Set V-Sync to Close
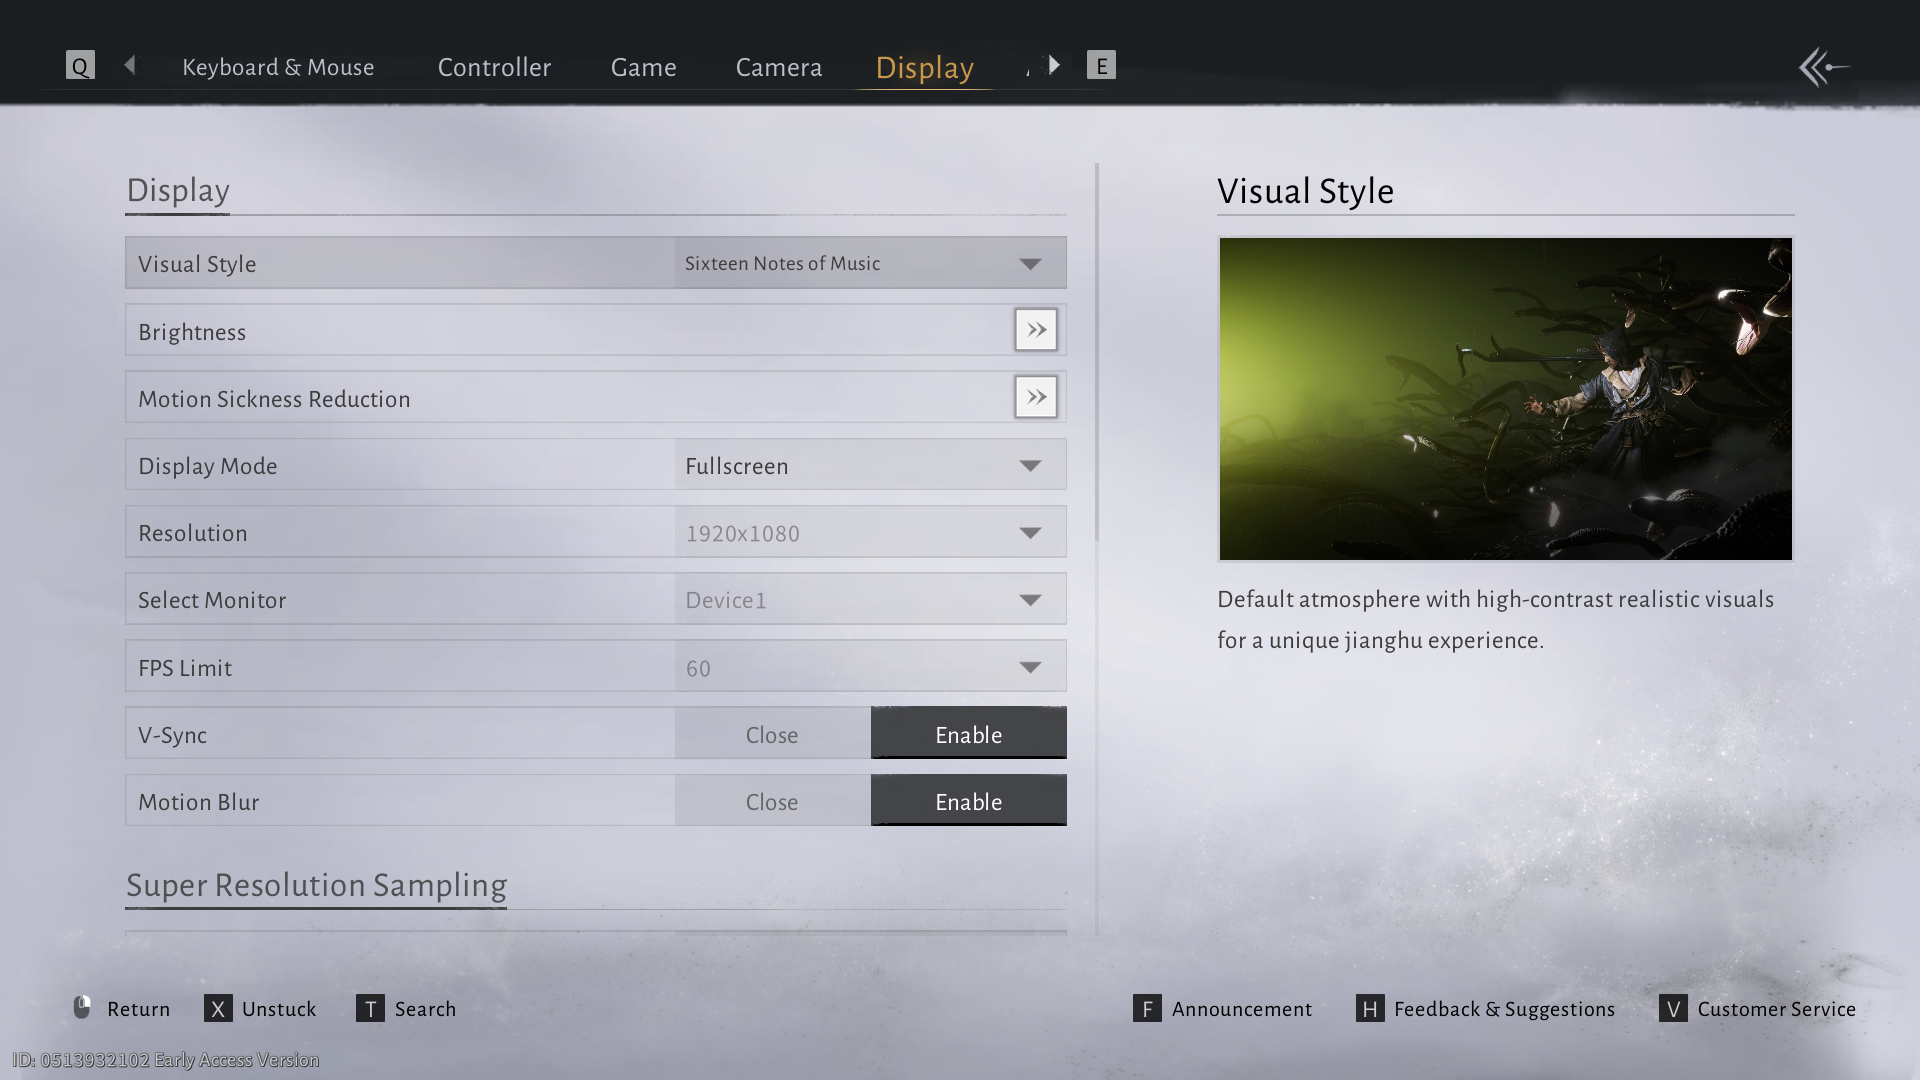The image size is (1920, 1080). point(772,734)
